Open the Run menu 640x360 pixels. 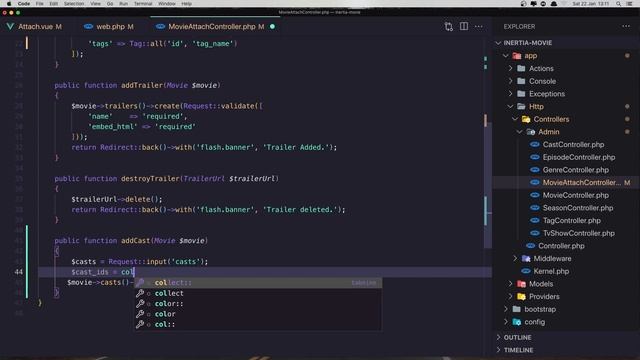[x=123, y=4]
